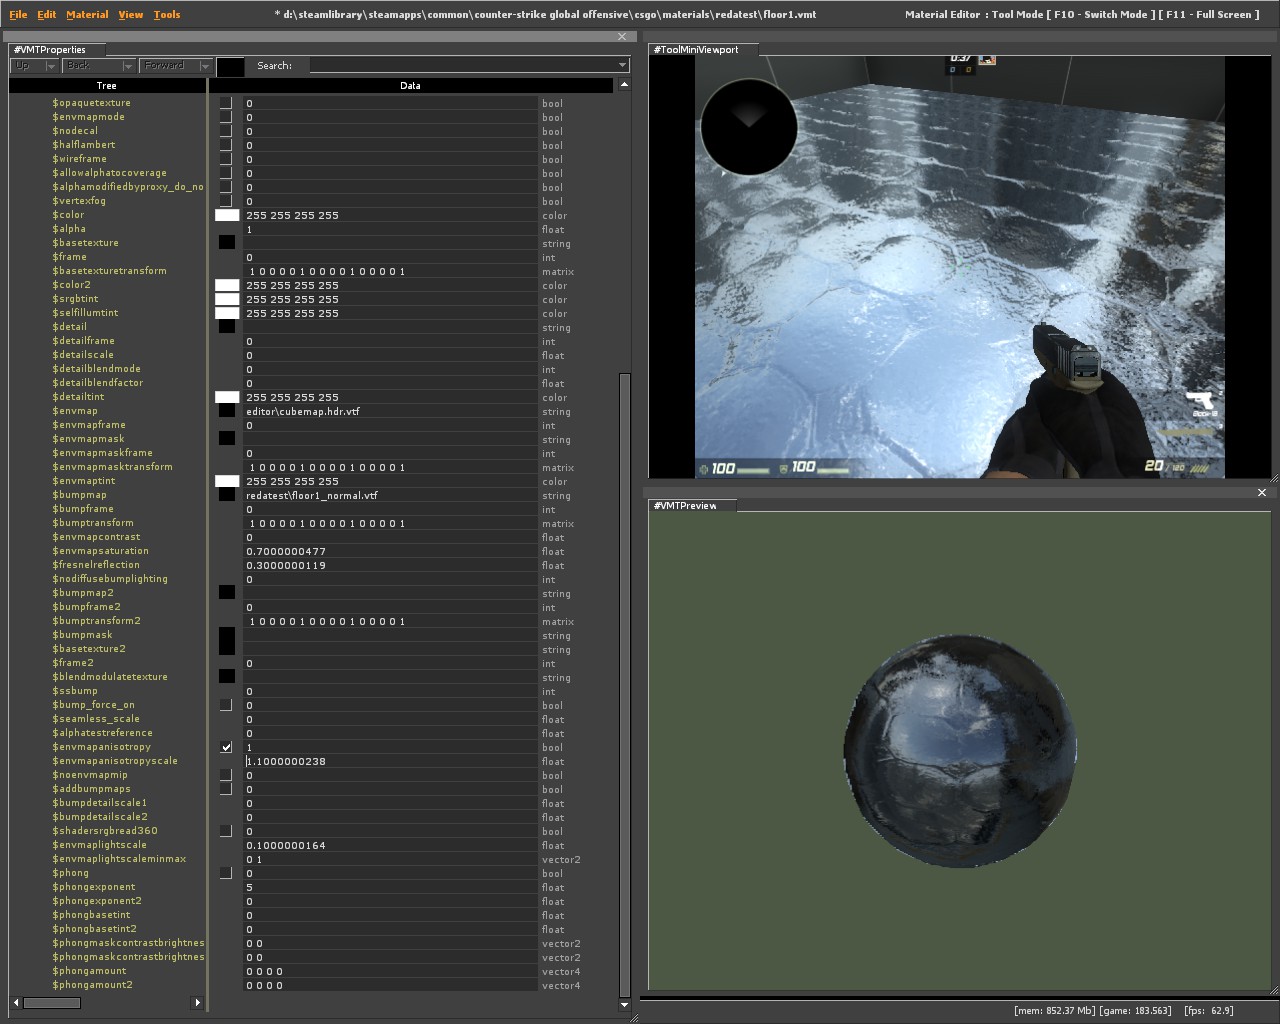This screenshot has width=1280, height=1024.
Task: Click the scroll-up arrow beside the Data header
Action: click(625, 86)
